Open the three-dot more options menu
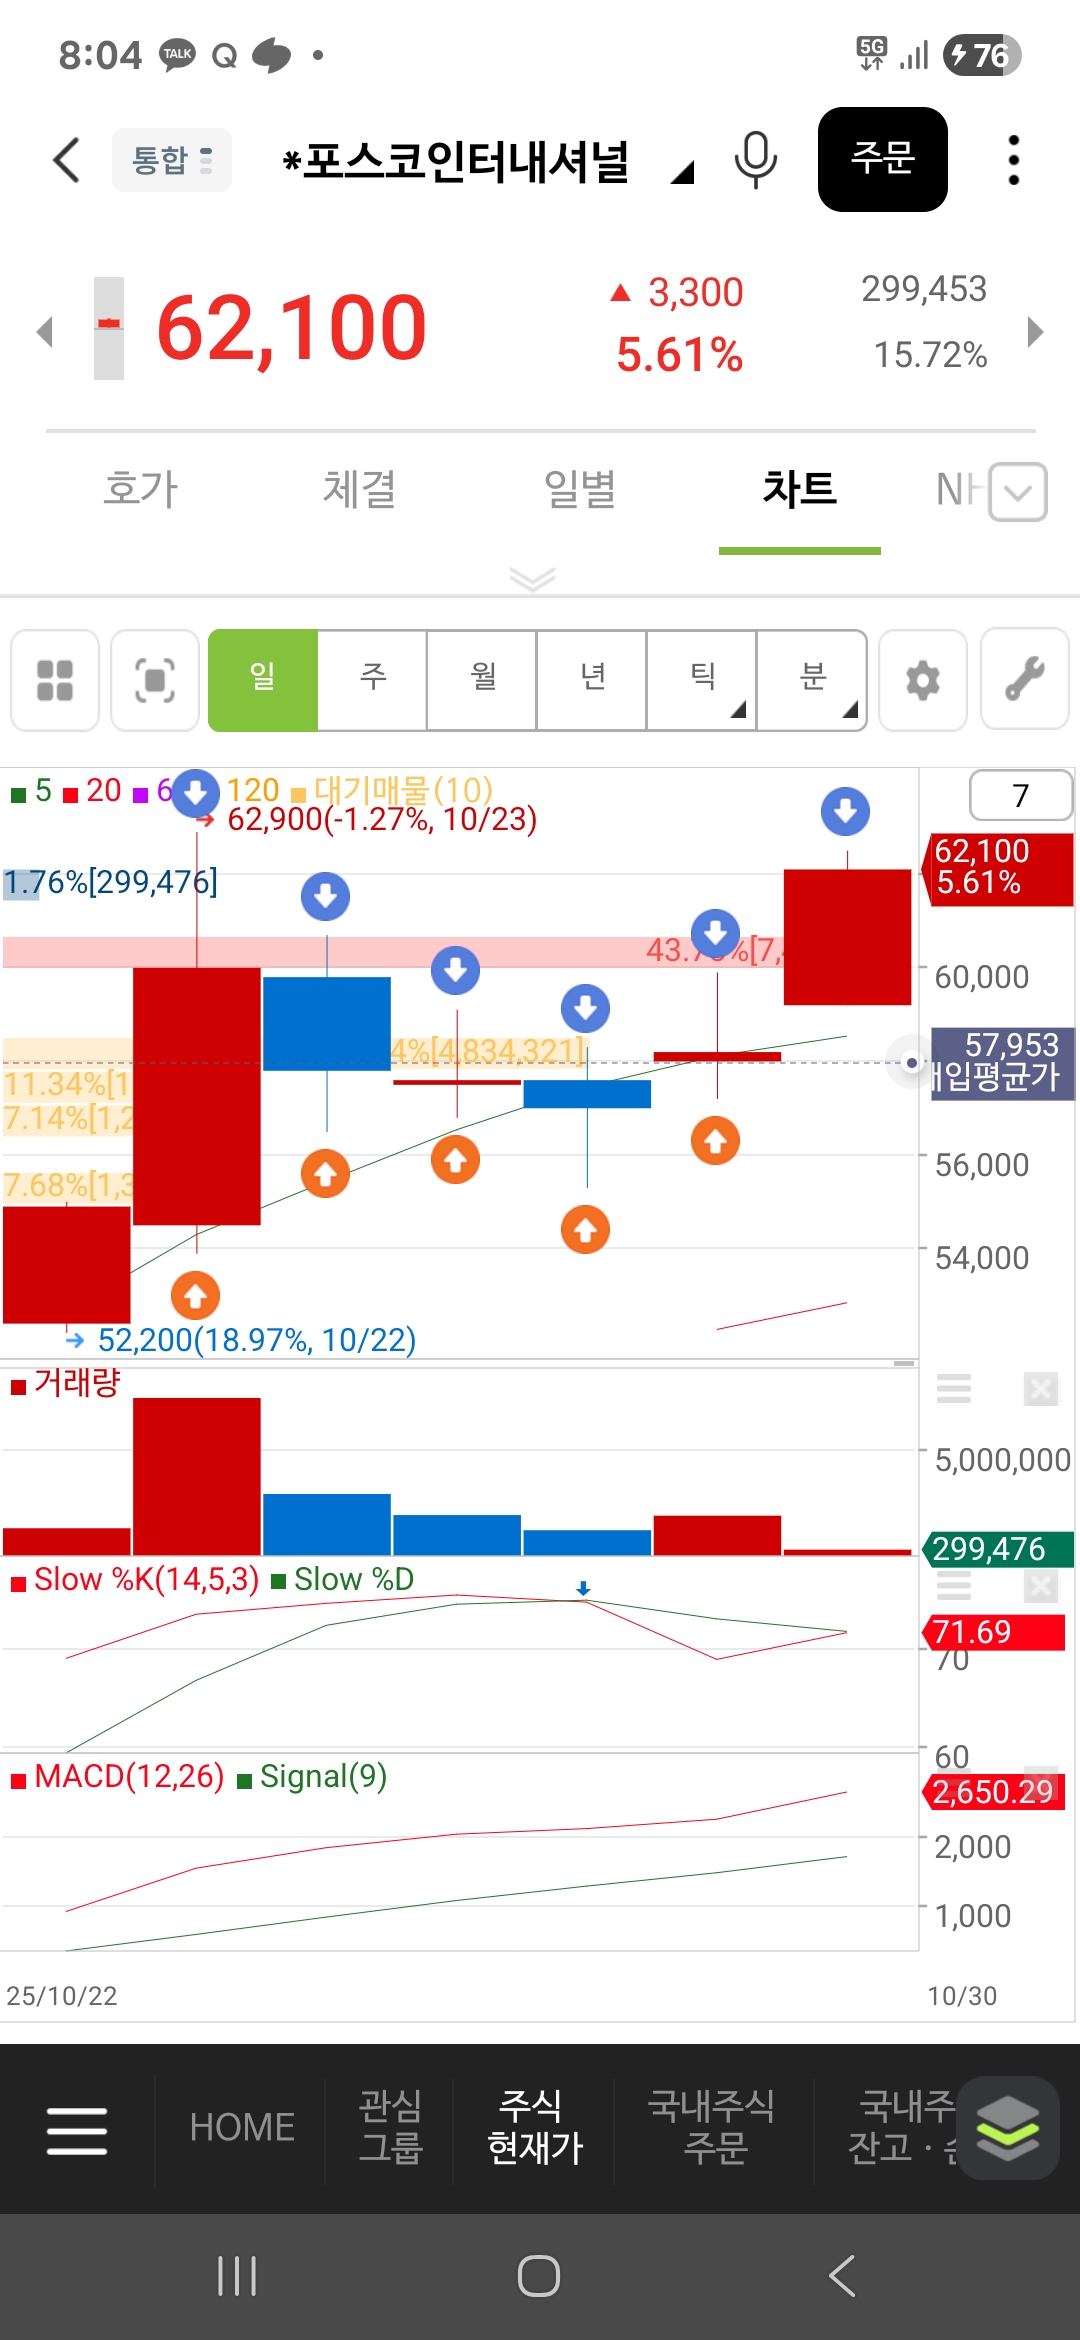Viewport: 1080px width, 2340px height. [1013, 160]
